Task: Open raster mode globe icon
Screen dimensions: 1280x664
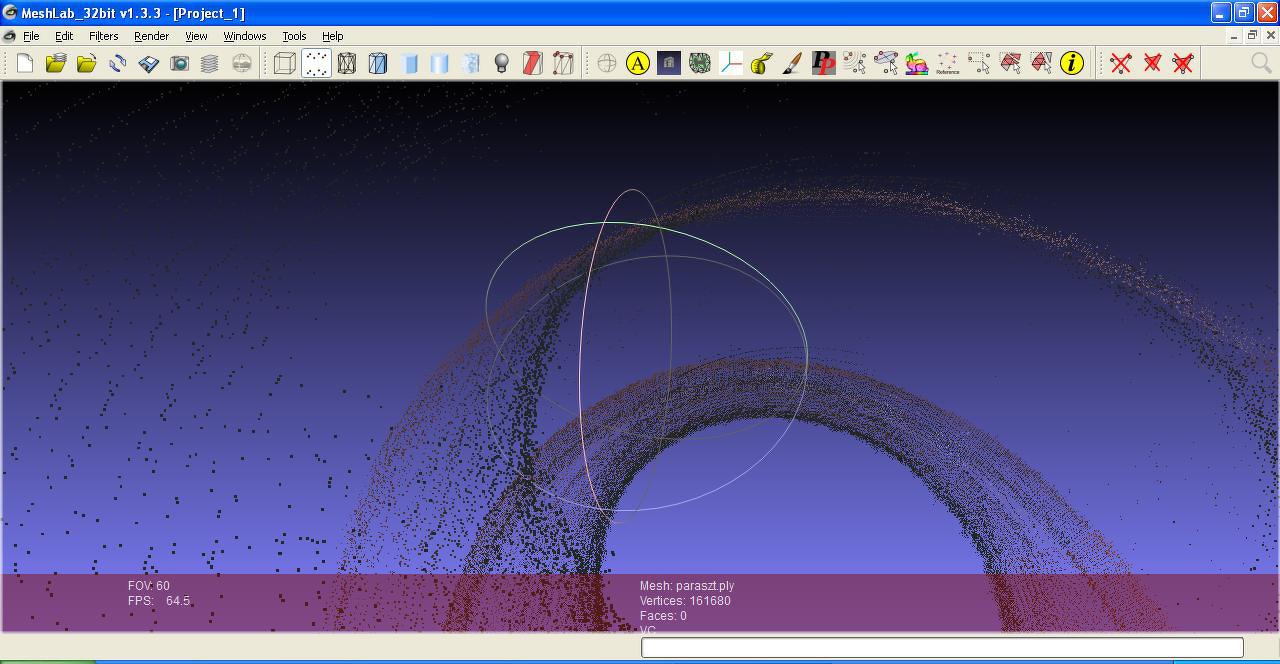Action: pos(241,63)
